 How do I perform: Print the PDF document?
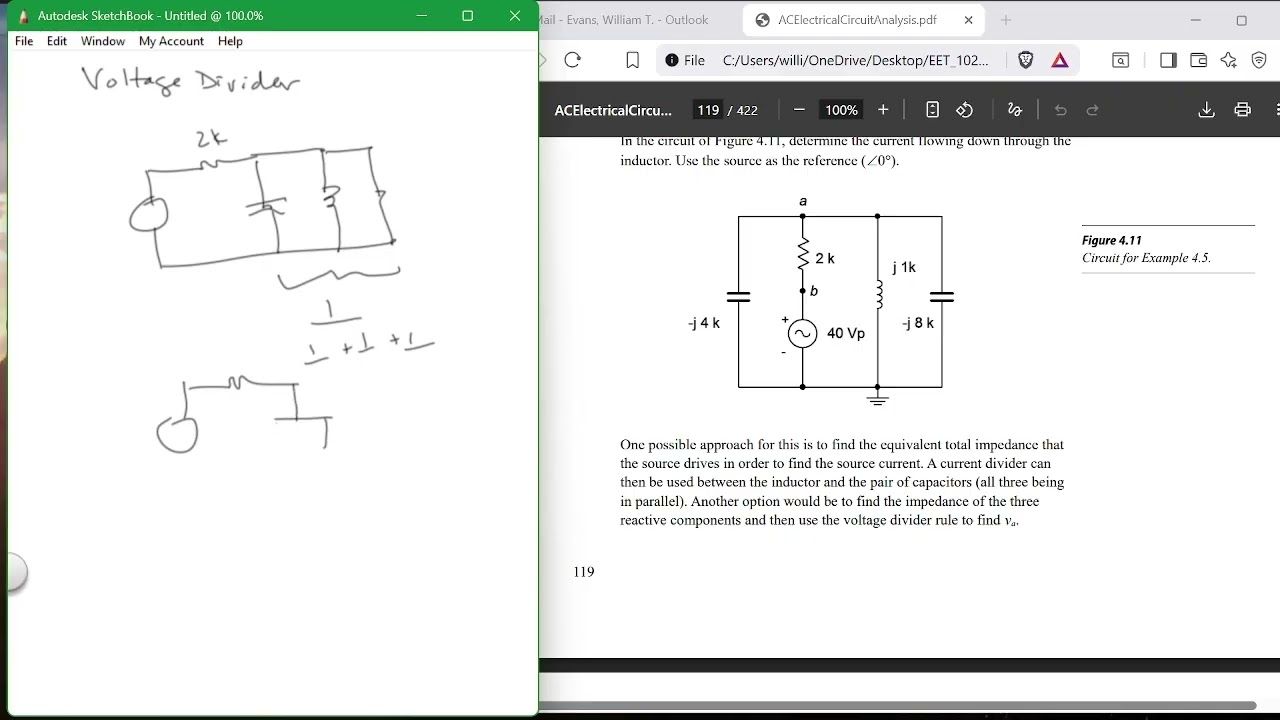pos(1242,110)
